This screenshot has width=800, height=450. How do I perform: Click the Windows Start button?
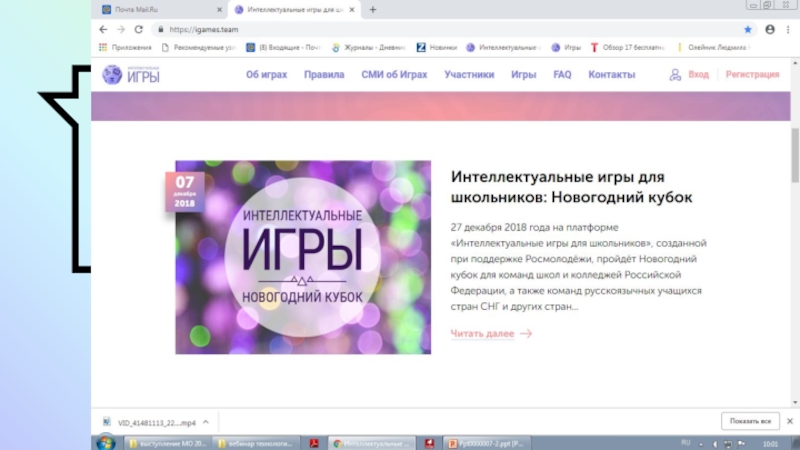pos(105,442)
